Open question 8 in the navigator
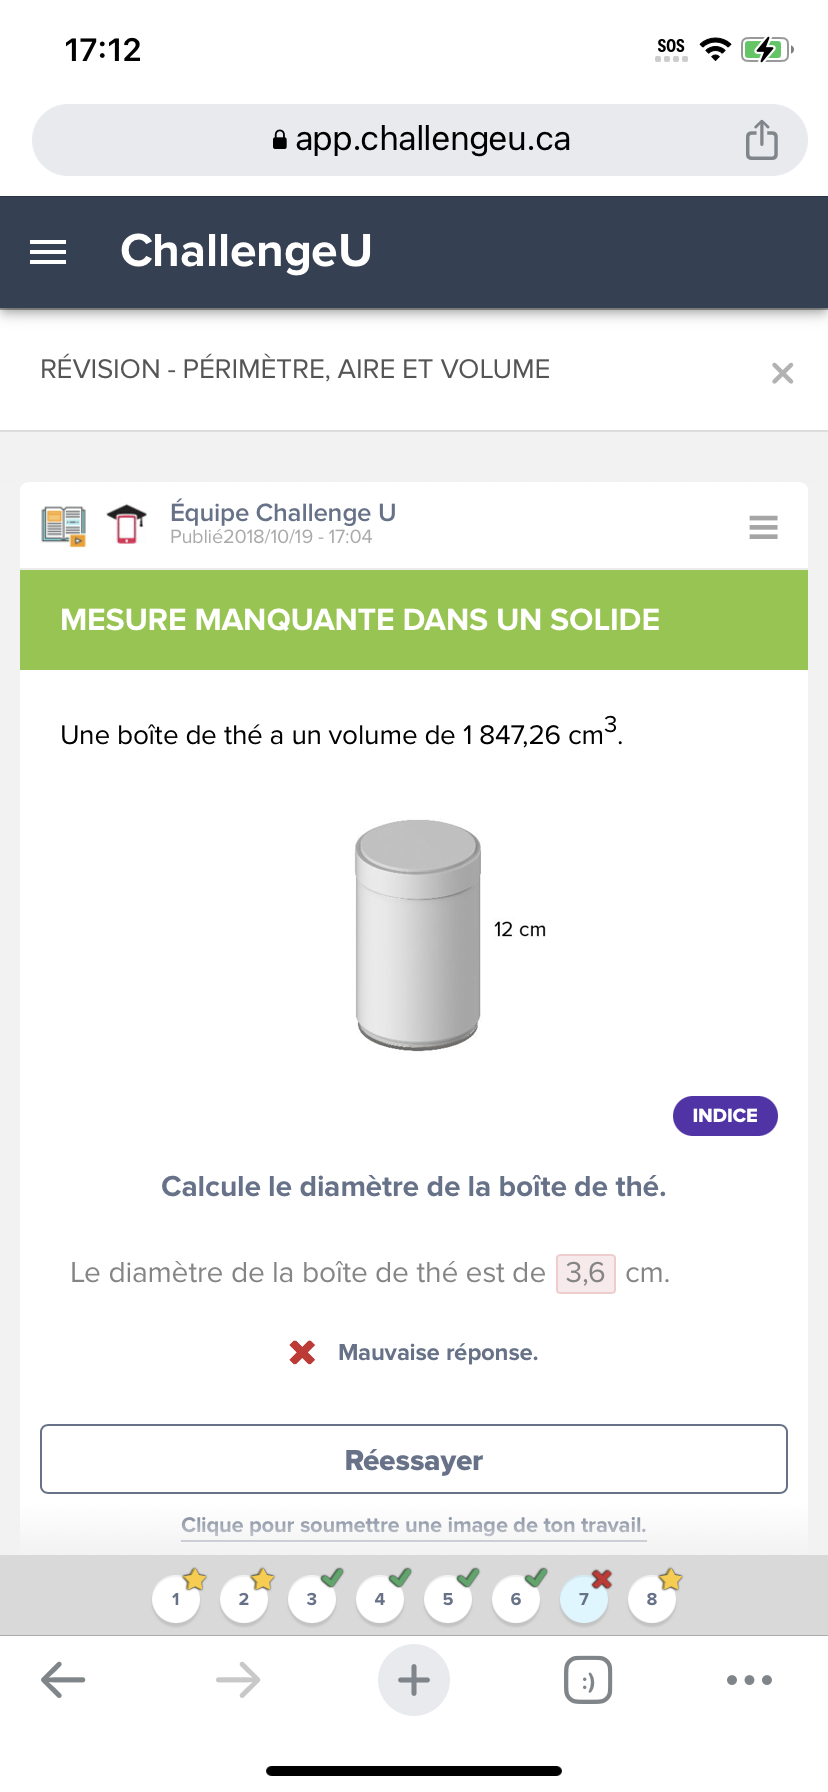Viewport: 828px width, 1792px height. coord(652,1599)
